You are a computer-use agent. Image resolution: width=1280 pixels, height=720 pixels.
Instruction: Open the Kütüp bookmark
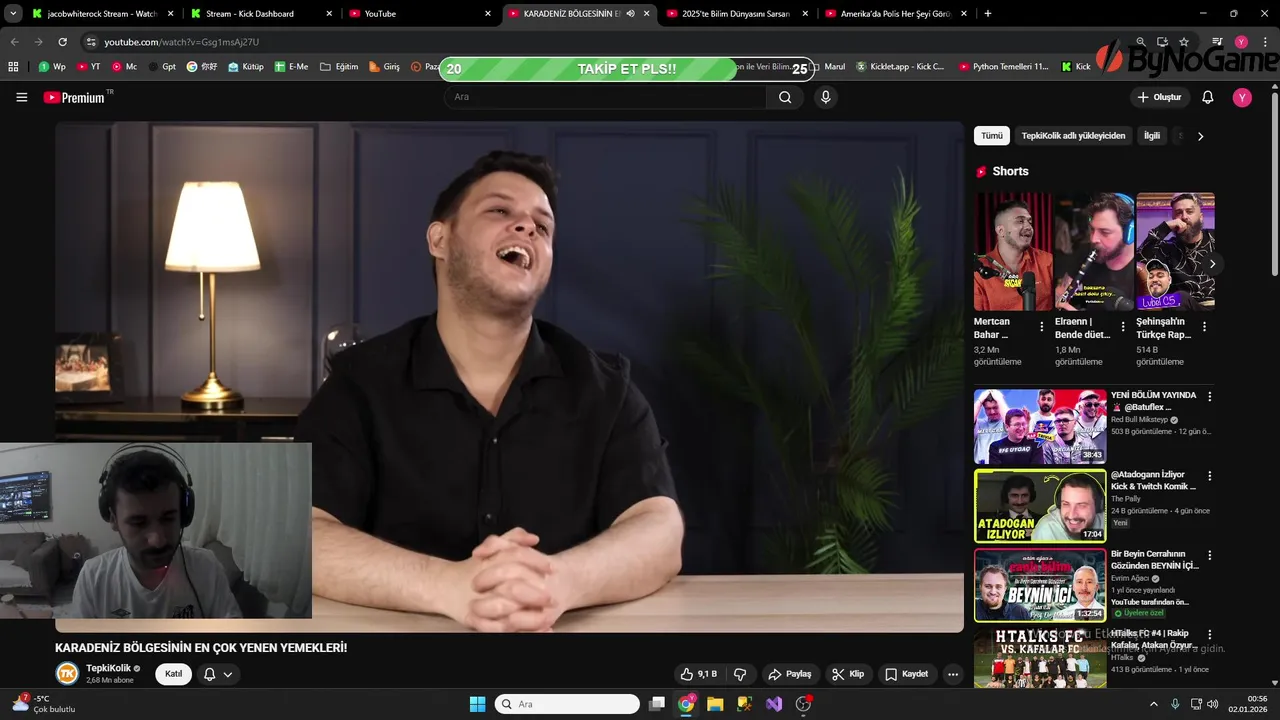pyautogui.click(x=246, y=67)
